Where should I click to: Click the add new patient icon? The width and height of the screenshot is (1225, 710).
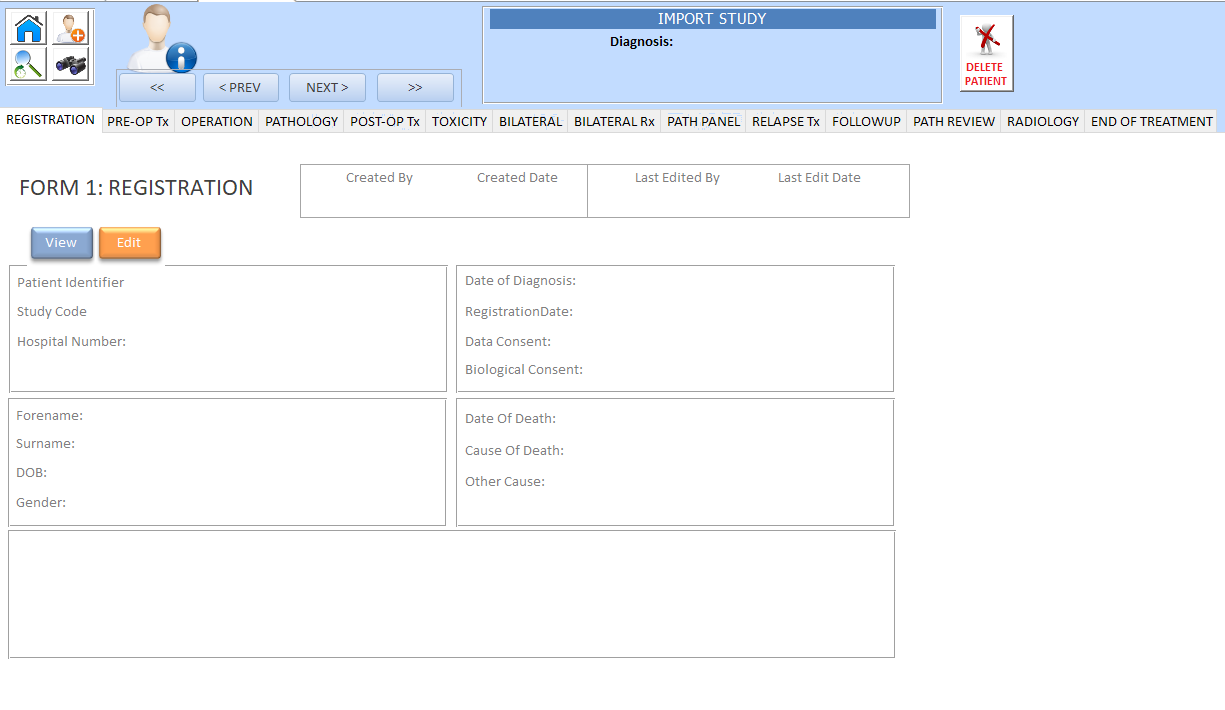point(70,28)
